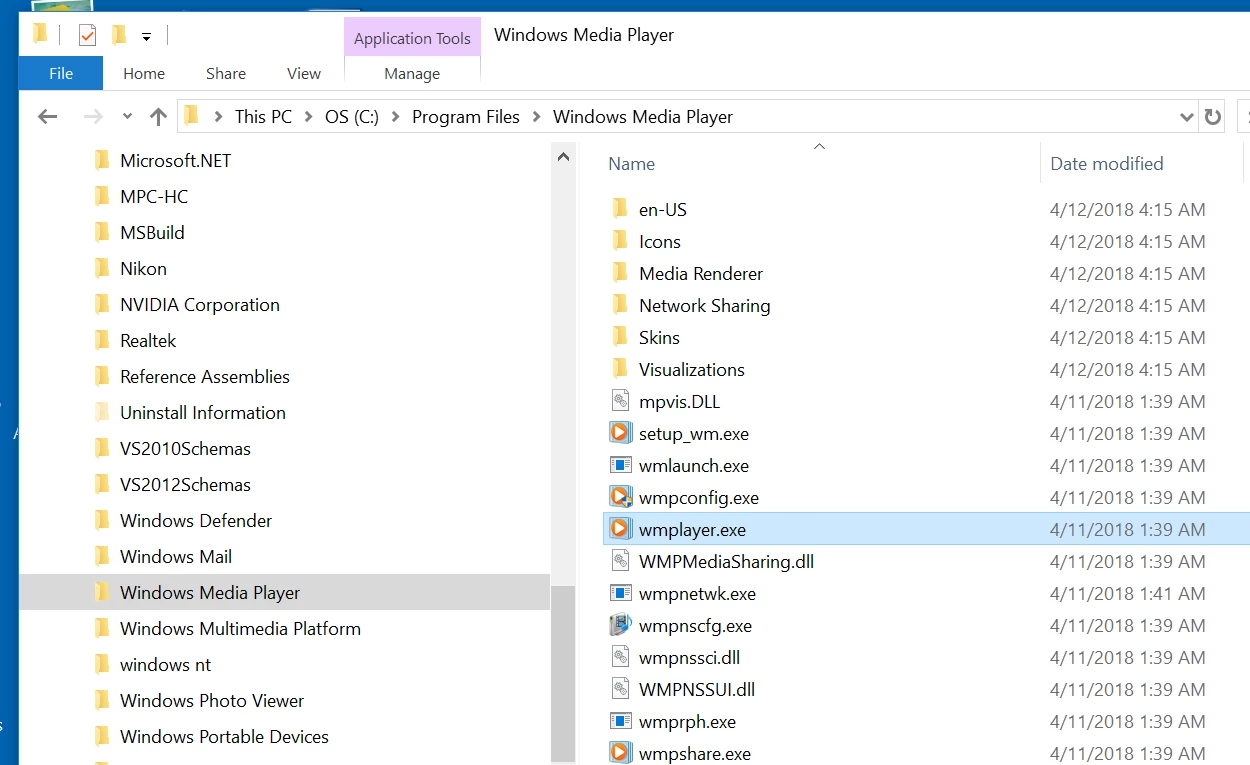Click the setup_wm.exe media player icon

[x=621, y=433]
